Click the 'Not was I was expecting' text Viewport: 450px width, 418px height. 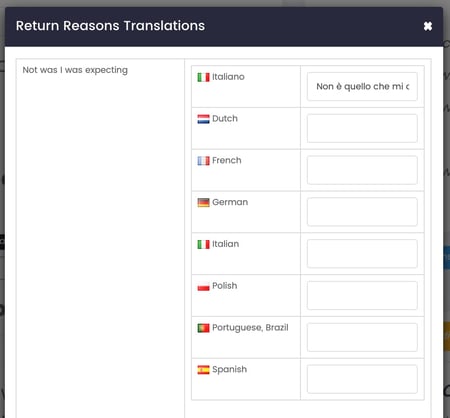tap(75, 70)
